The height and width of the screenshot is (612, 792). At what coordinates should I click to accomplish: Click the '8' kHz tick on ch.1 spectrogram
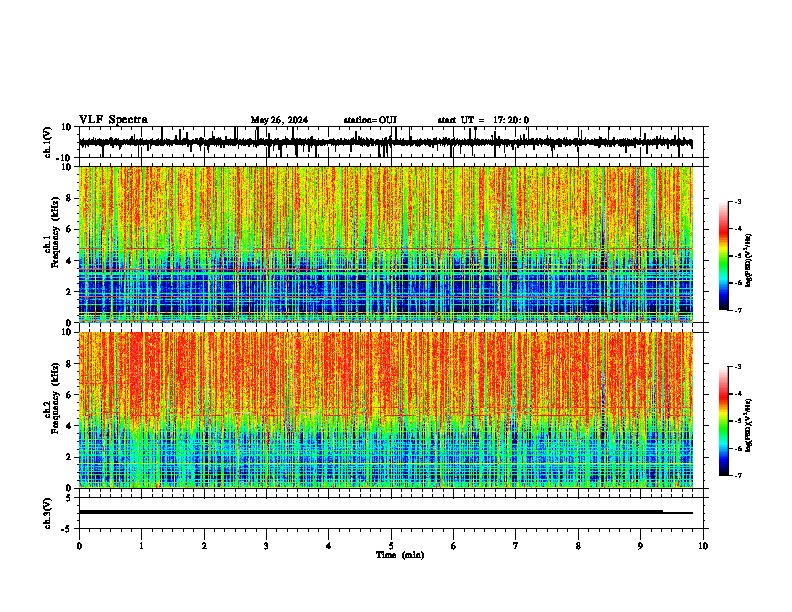[70, 198]
